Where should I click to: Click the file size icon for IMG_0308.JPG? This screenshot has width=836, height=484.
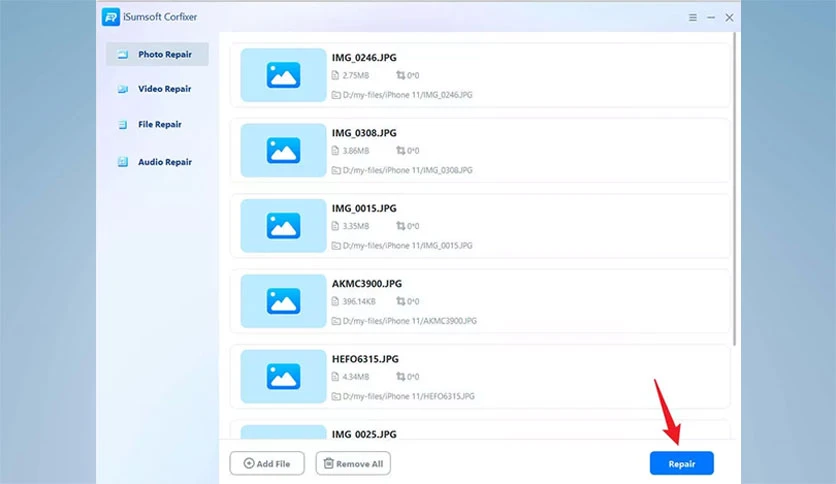tap(335, 150)
